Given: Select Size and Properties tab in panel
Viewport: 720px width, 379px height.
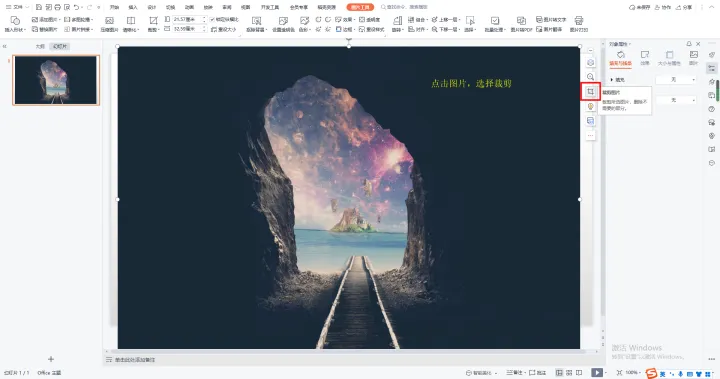Looking at the screenshot, I should pos(669,58).
